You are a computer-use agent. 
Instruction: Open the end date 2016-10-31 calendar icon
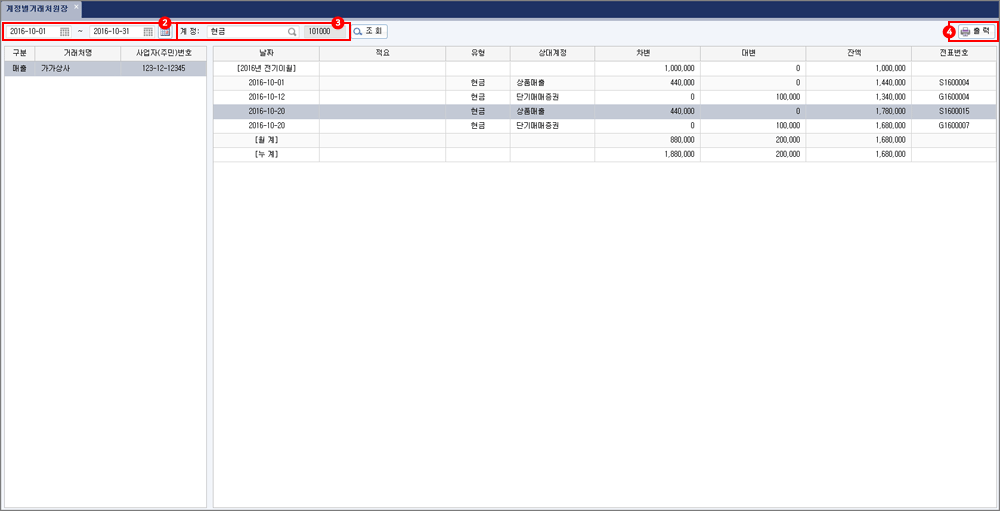tap(148, 31)
